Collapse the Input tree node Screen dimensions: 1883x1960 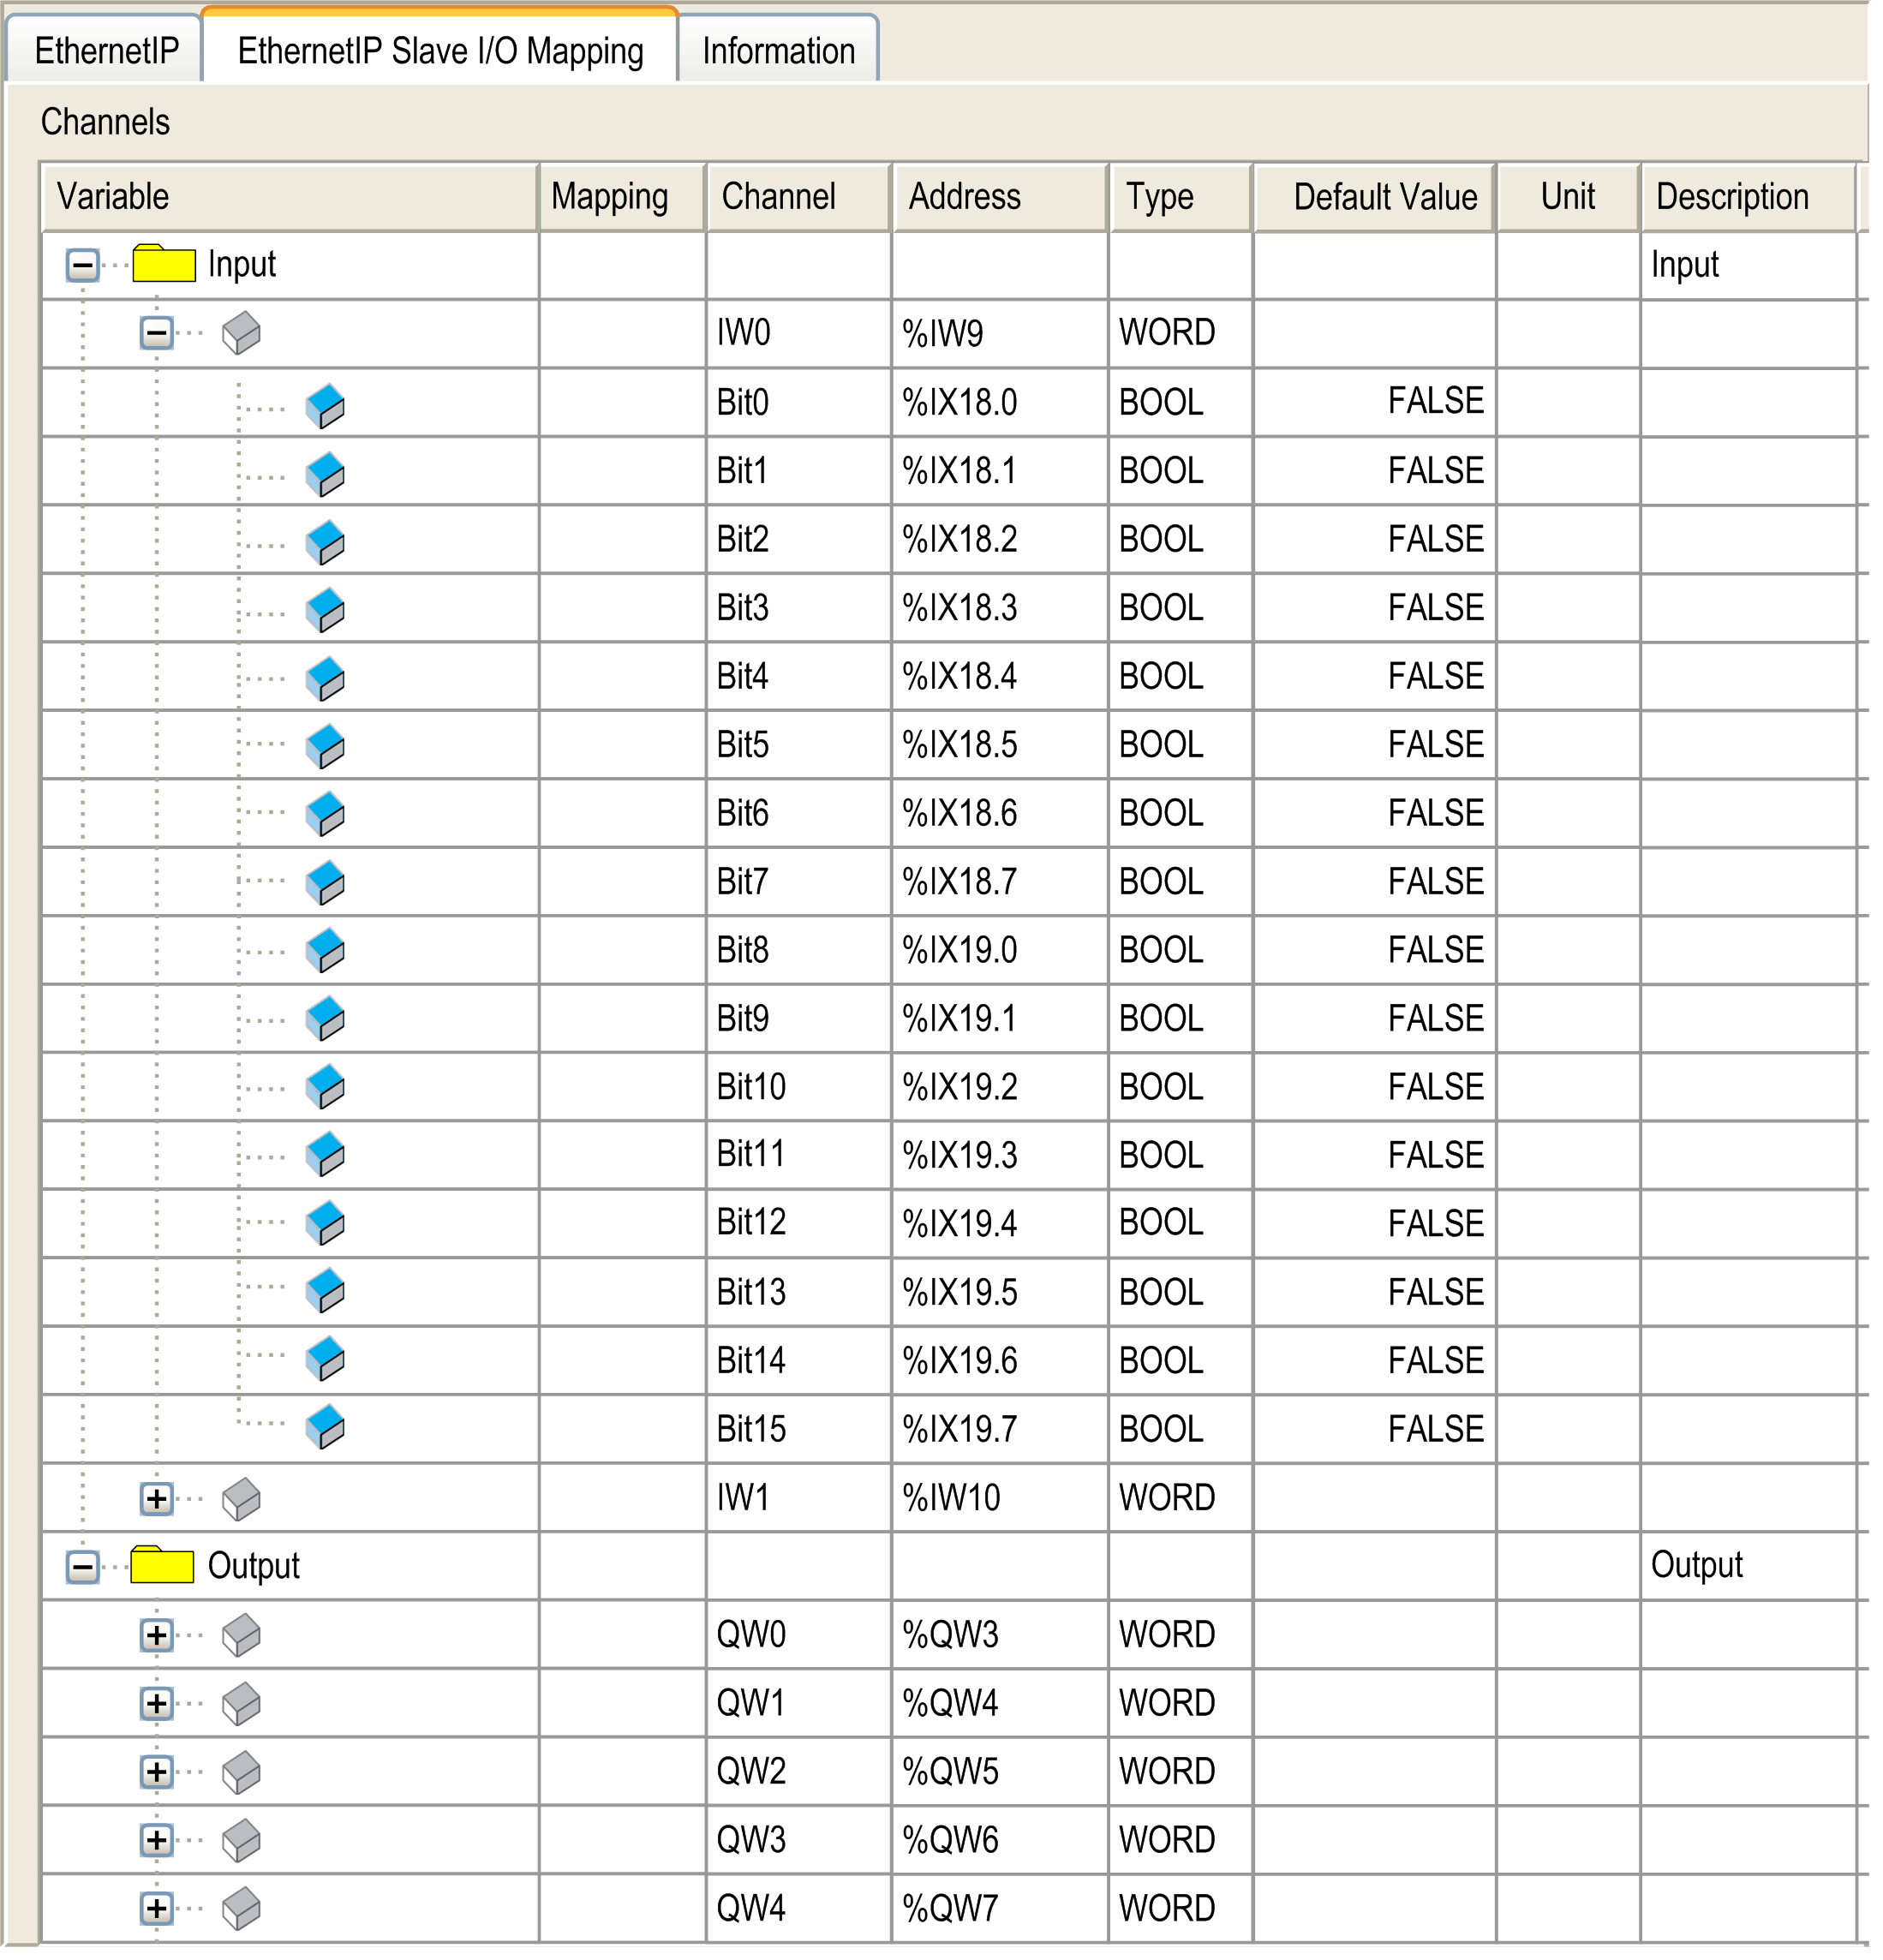(81, 265)
